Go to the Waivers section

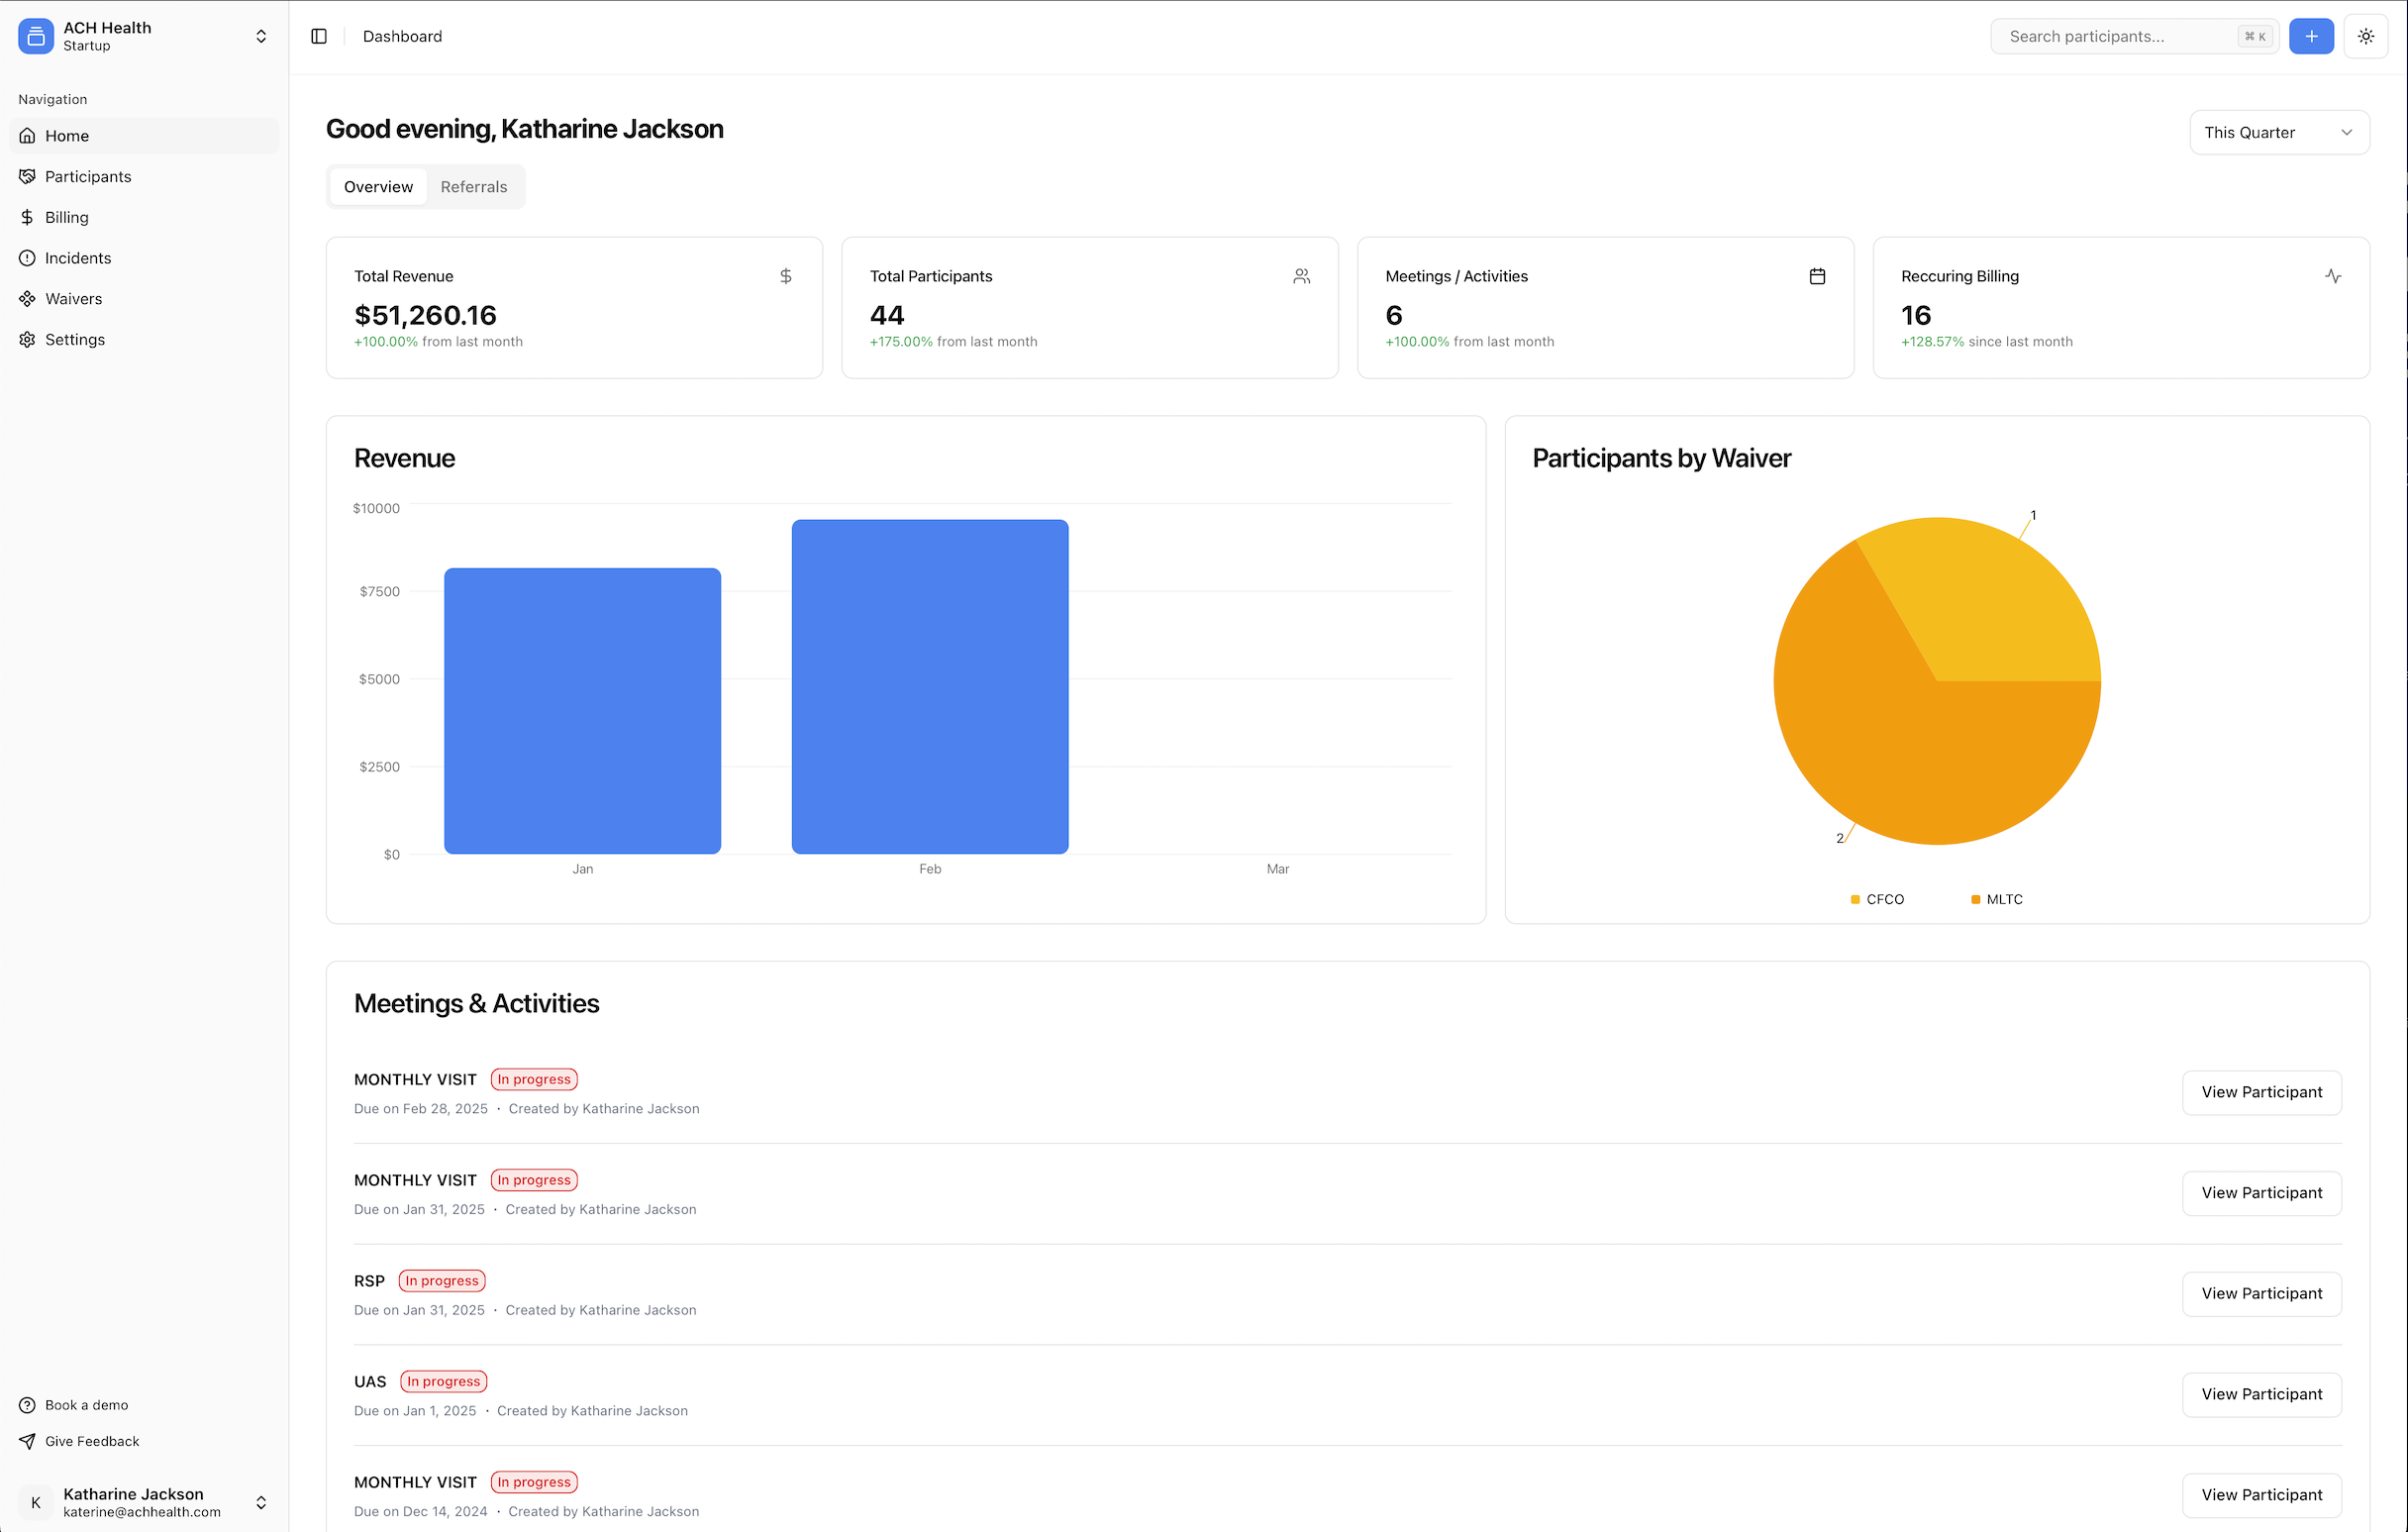[73, 298]
